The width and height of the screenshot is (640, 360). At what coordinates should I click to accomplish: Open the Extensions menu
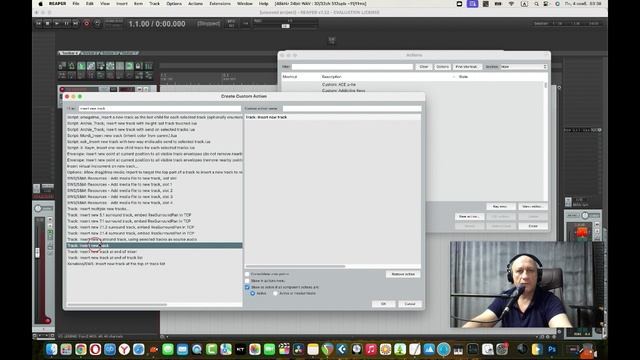(x=220, y=4)
